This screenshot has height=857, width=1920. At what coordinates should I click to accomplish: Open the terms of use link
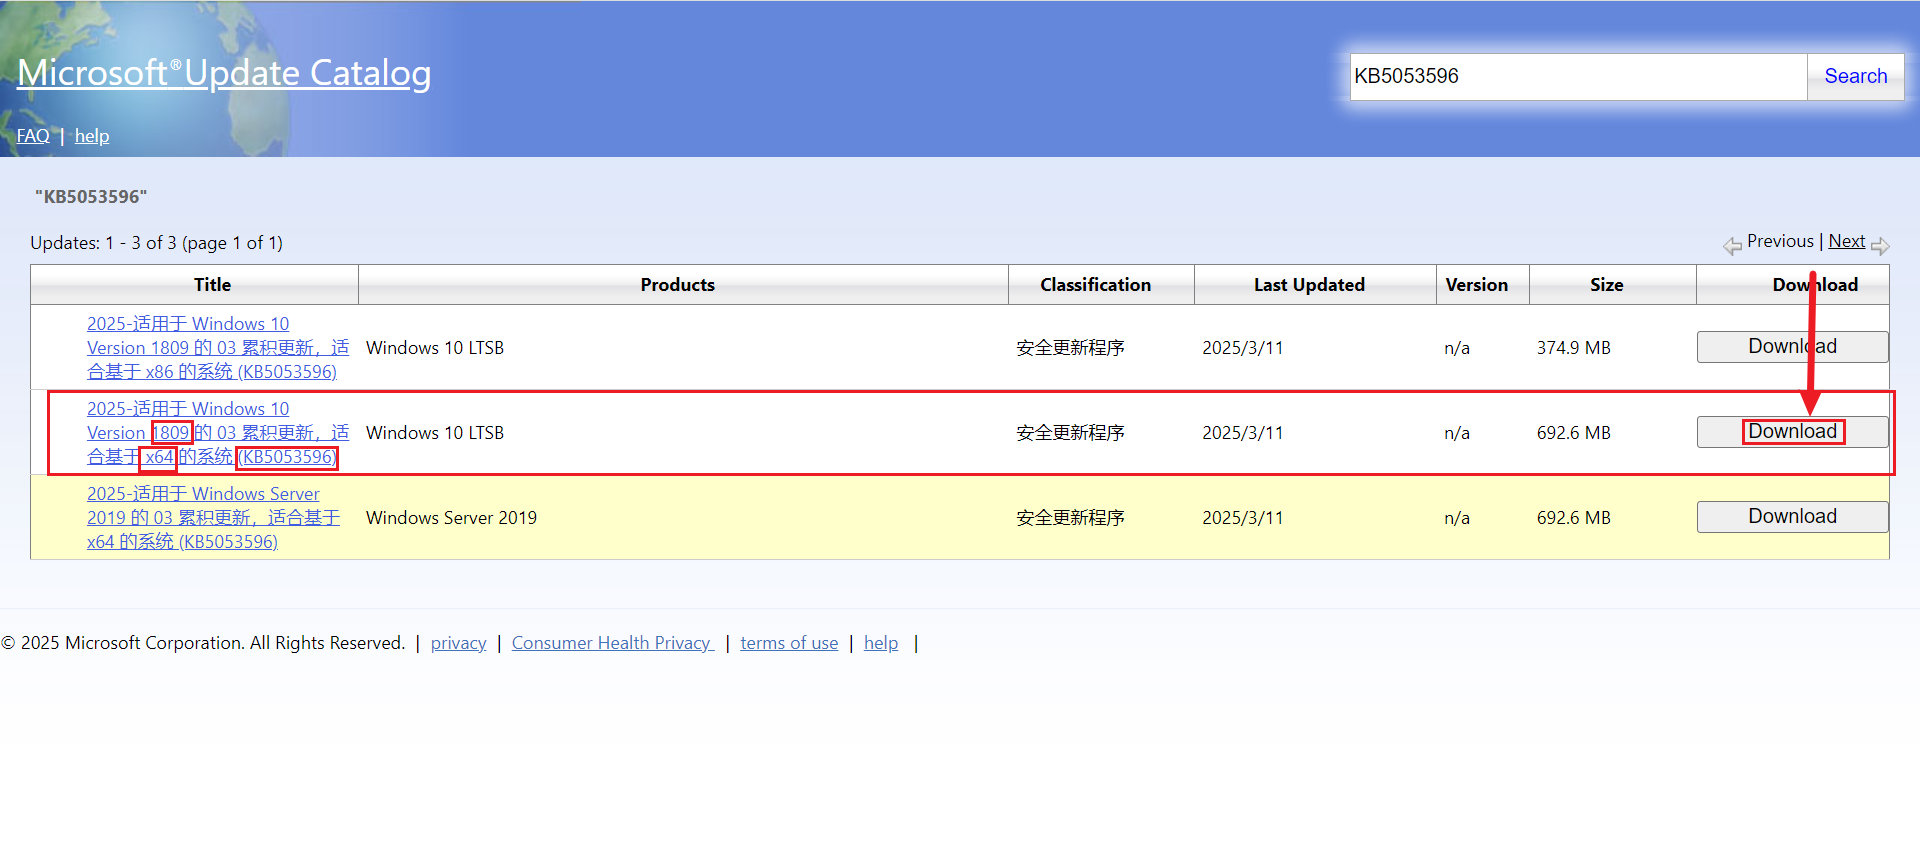click(789, 643)
